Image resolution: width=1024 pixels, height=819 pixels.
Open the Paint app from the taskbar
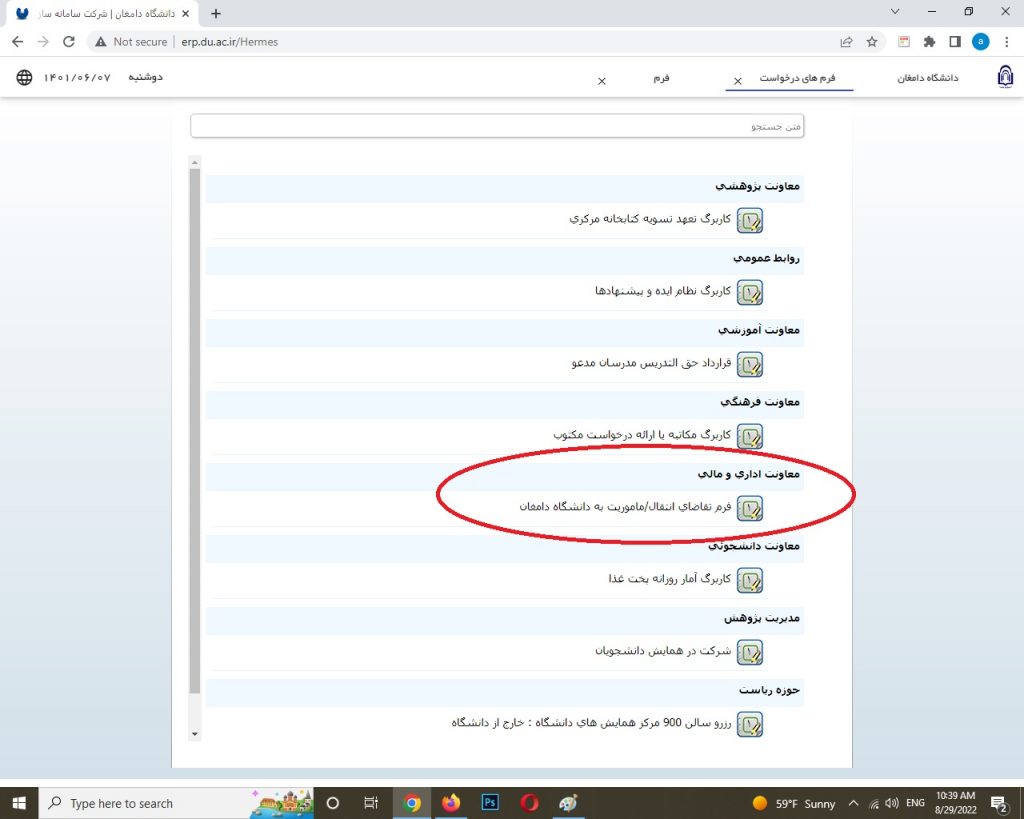click(568, 803)
